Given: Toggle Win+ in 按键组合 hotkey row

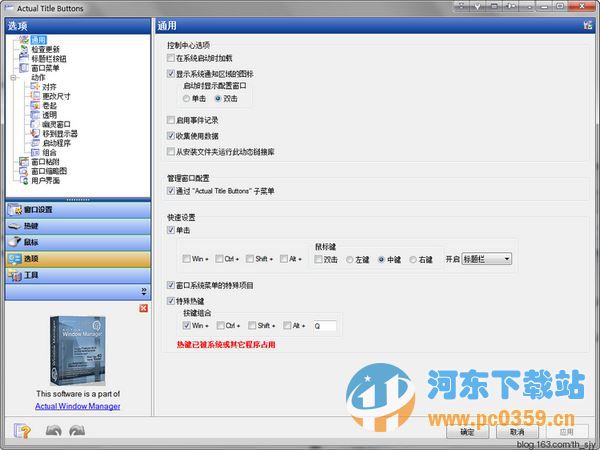Looking at the screenshot, I should click(x=186, y=325).
